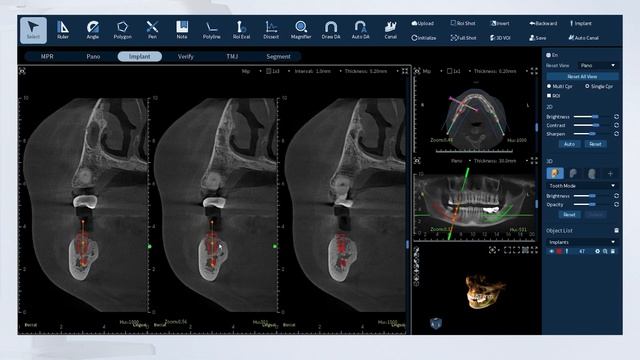Open the Implant tab
This screenshot has height=360, width=640.
(x=140, y=56)
